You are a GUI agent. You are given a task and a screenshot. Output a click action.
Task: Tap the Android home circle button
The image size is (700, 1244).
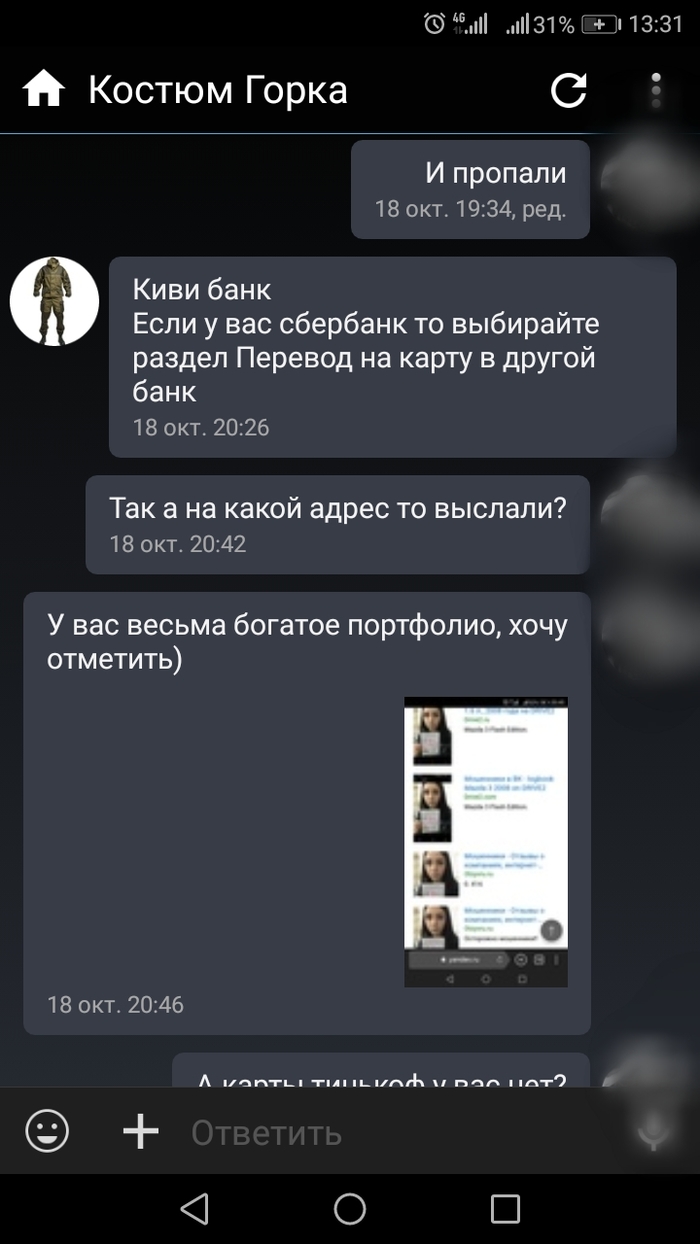tap(350, 1208)
